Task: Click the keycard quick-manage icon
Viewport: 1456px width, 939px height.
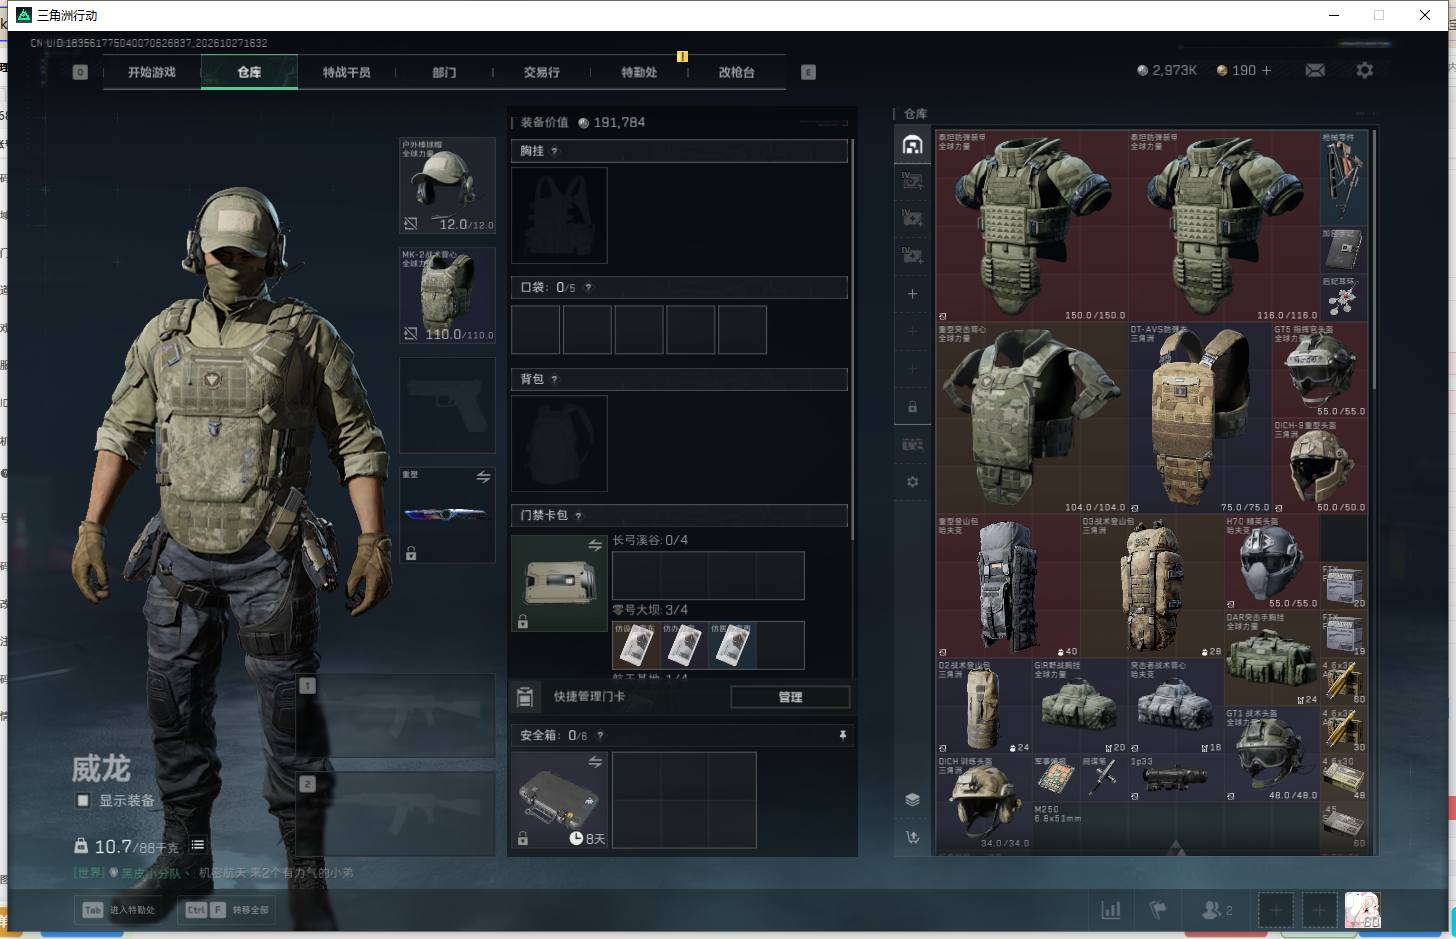Action: pyautogui.click(x=526, y=696)
